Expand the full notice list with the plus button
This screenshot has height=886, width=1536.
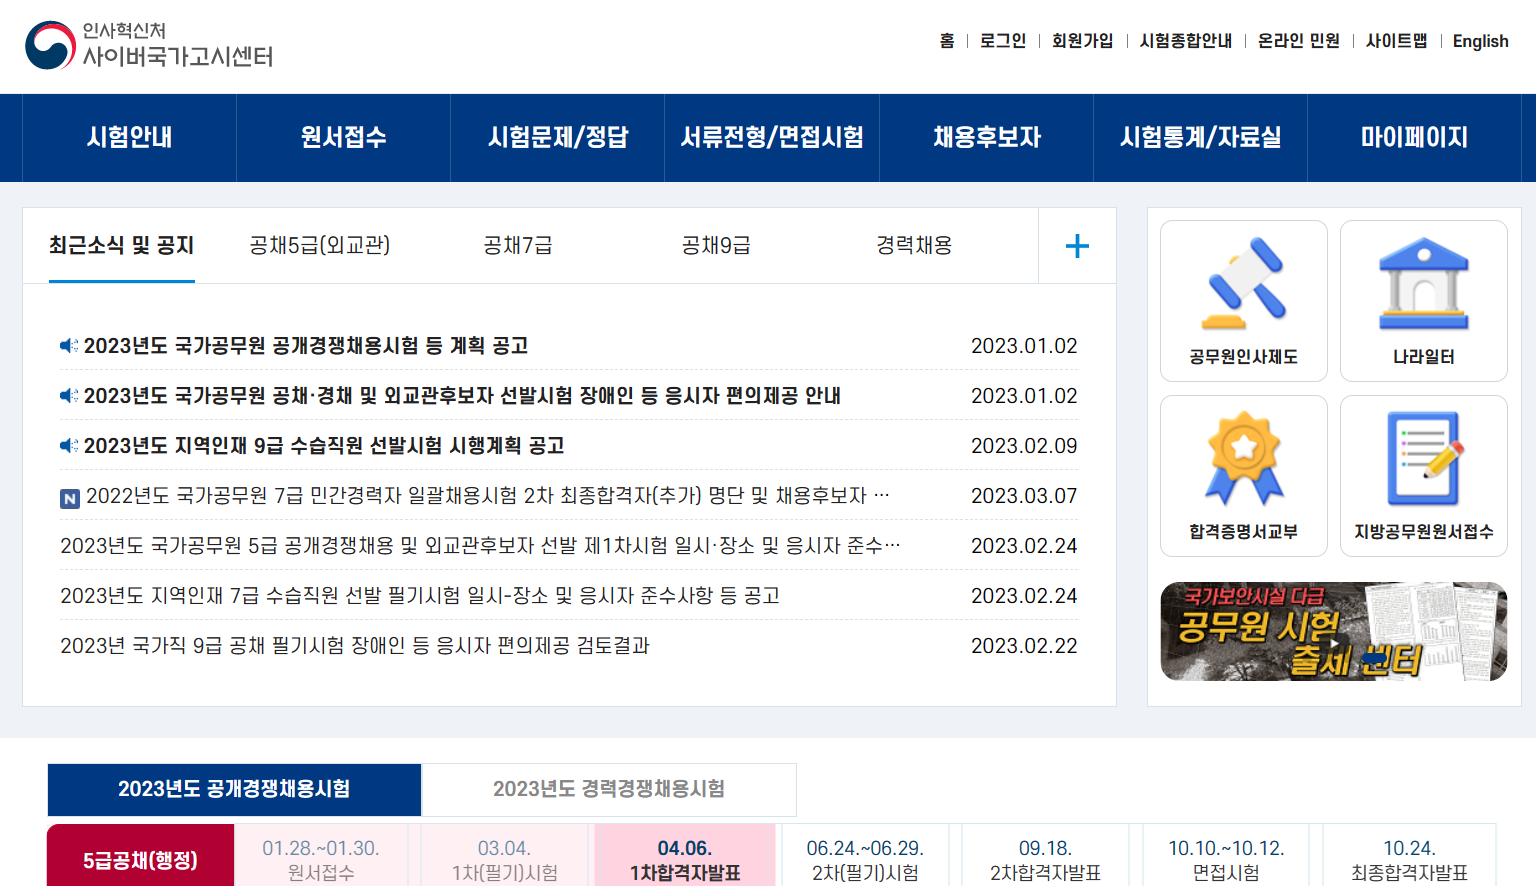pyautogui.click(x=1077, y=245)
